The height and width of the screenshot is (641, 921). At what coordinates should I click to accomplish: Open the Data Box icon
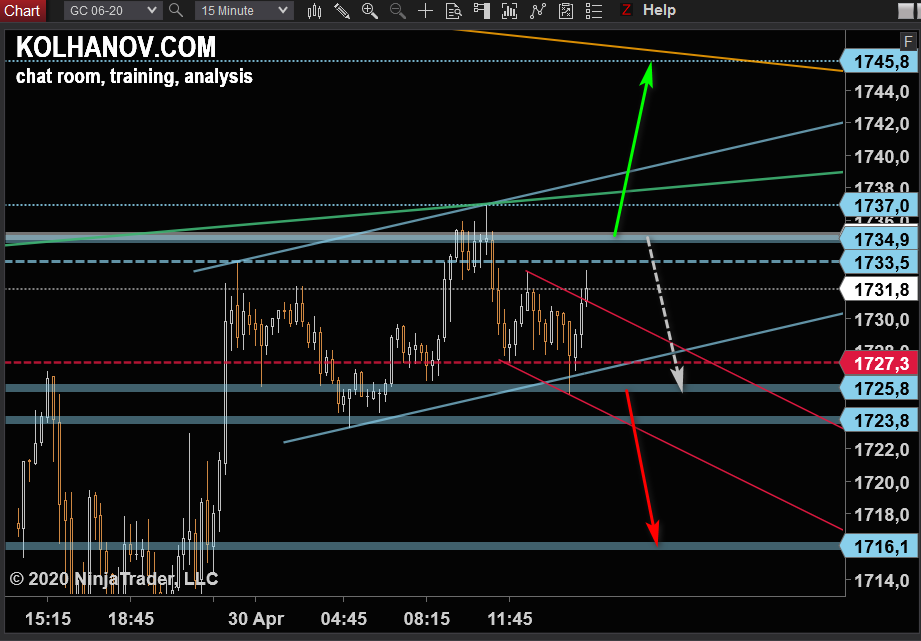pos(456,11)
